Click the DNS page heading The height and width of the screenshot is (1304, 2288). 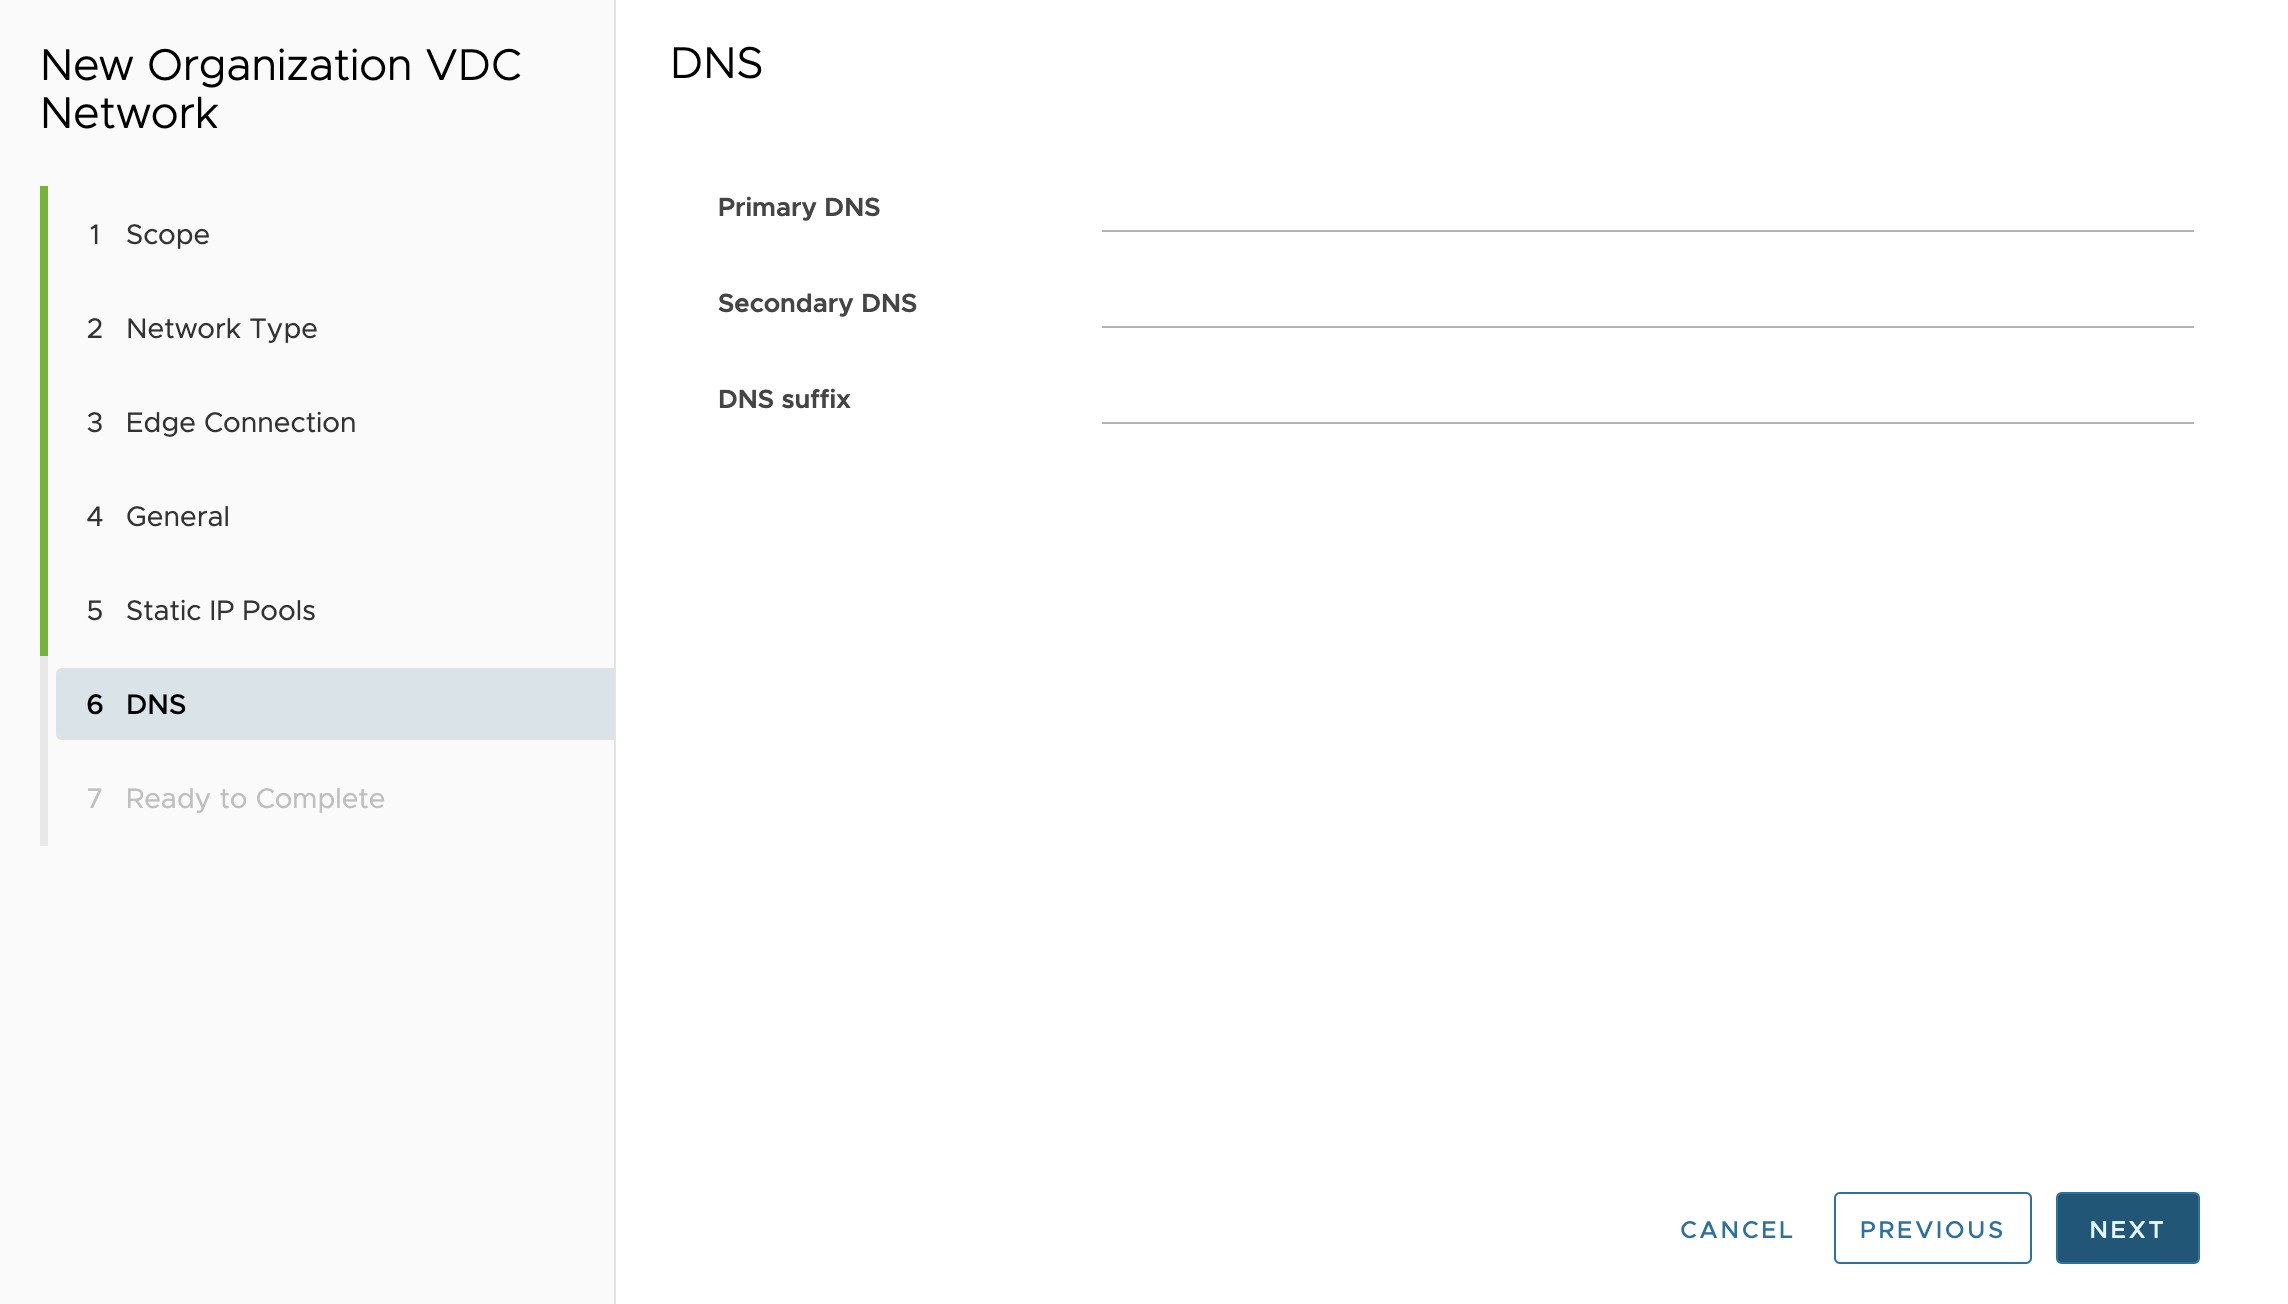716,63
